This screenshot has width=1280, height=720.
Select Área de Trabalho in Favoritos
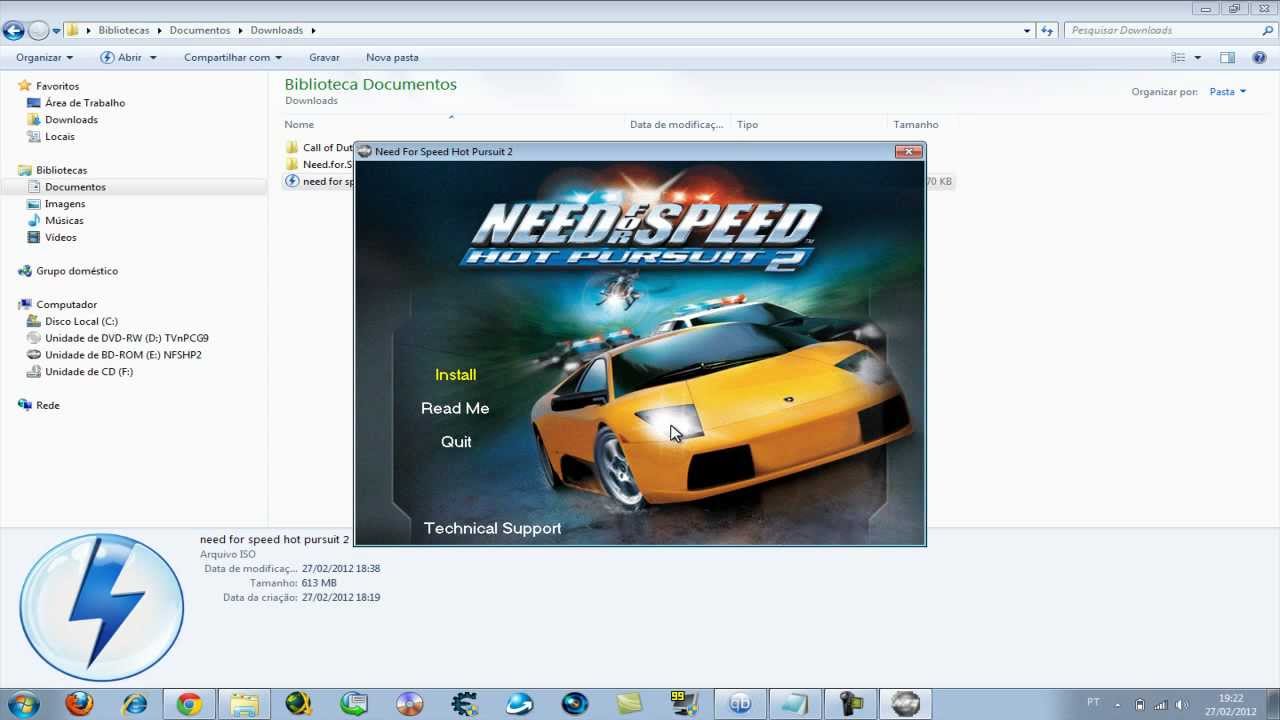(85, 103)
